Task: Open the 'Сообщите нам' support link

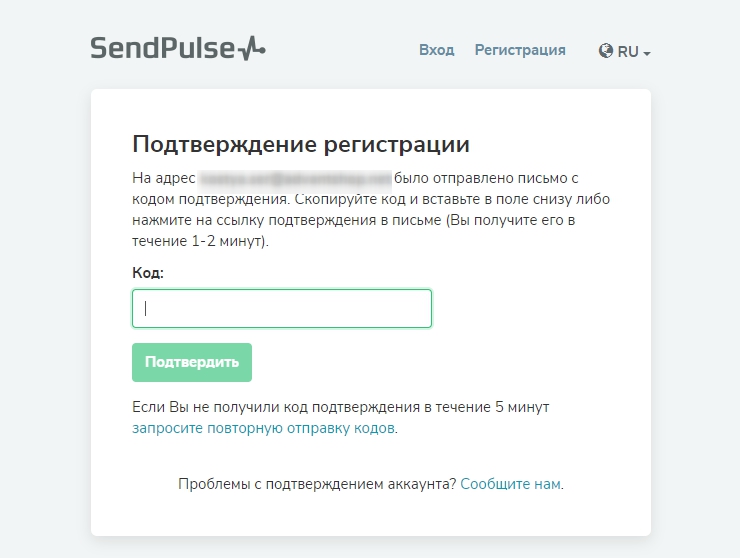Action: tap(510, 484)
